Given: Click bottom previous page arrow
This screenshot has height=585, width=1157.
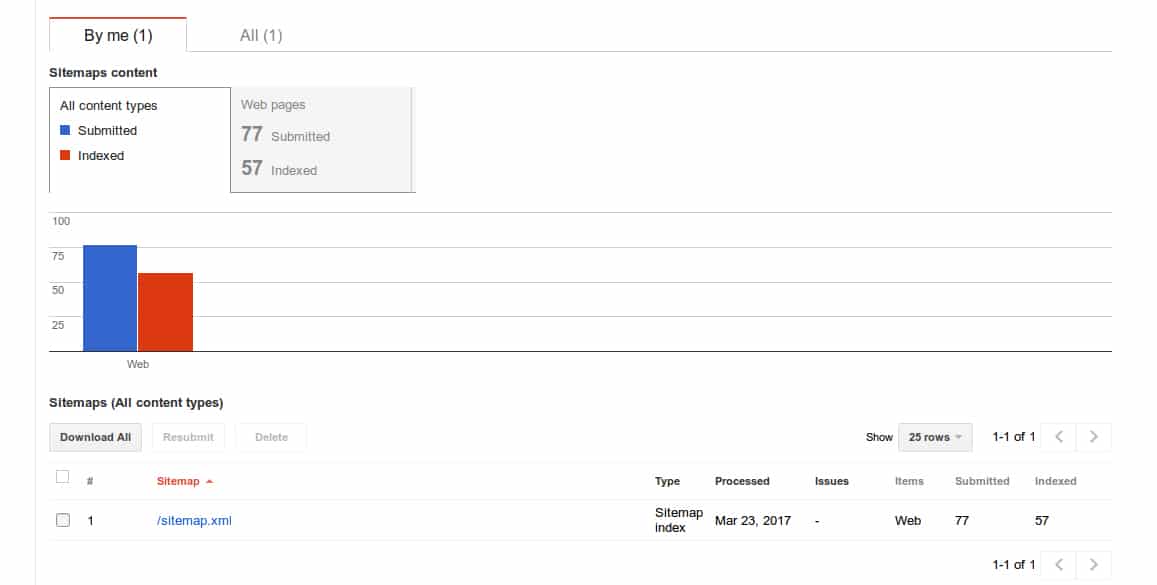Looking at the screenshot, I should (1059, 565).
